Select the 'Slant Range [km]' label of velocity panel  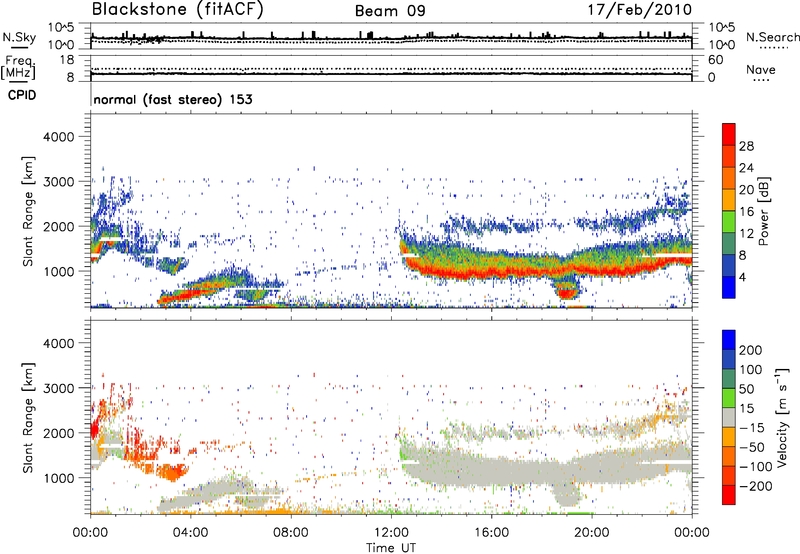(28, 418)
